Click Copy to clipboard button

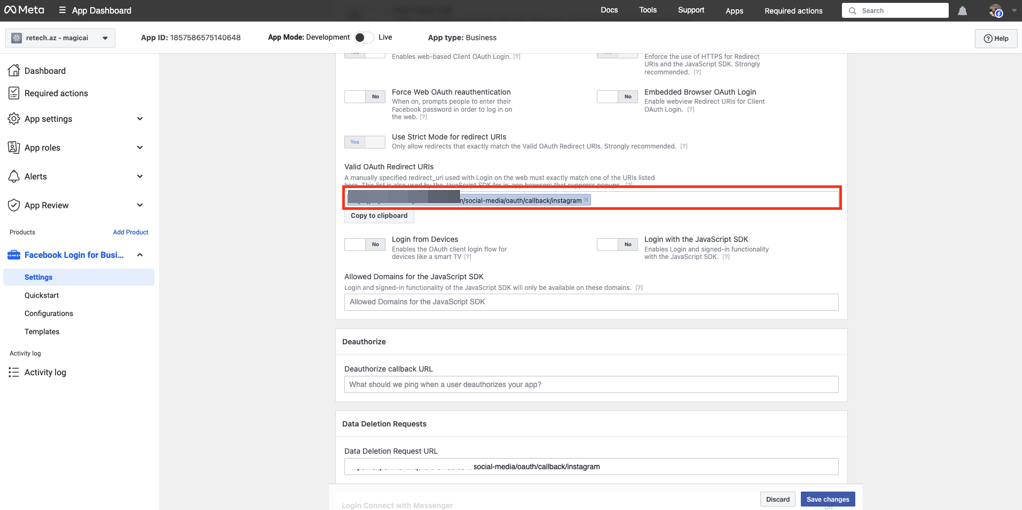(x=379, y=216)
